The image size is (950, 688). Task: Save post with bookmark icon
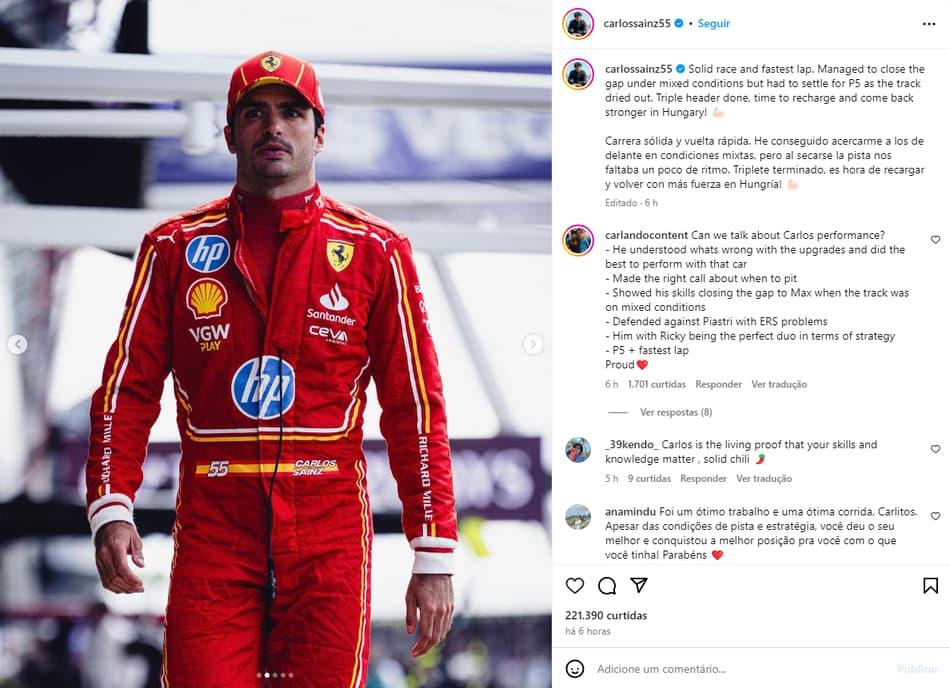pyautogui.click(x=931, y=586)
